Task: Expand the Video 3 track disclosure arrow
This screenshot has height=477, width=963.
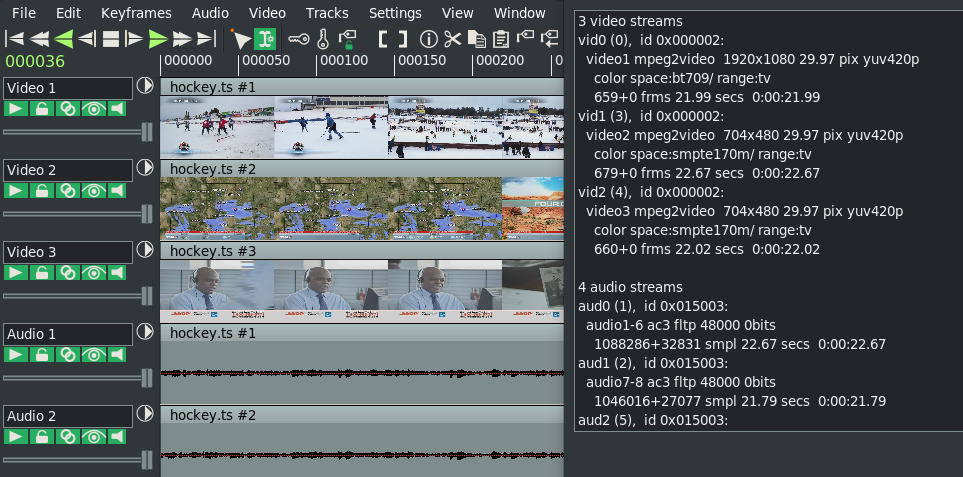Action: pyautogui.click(x=145, y=251)
